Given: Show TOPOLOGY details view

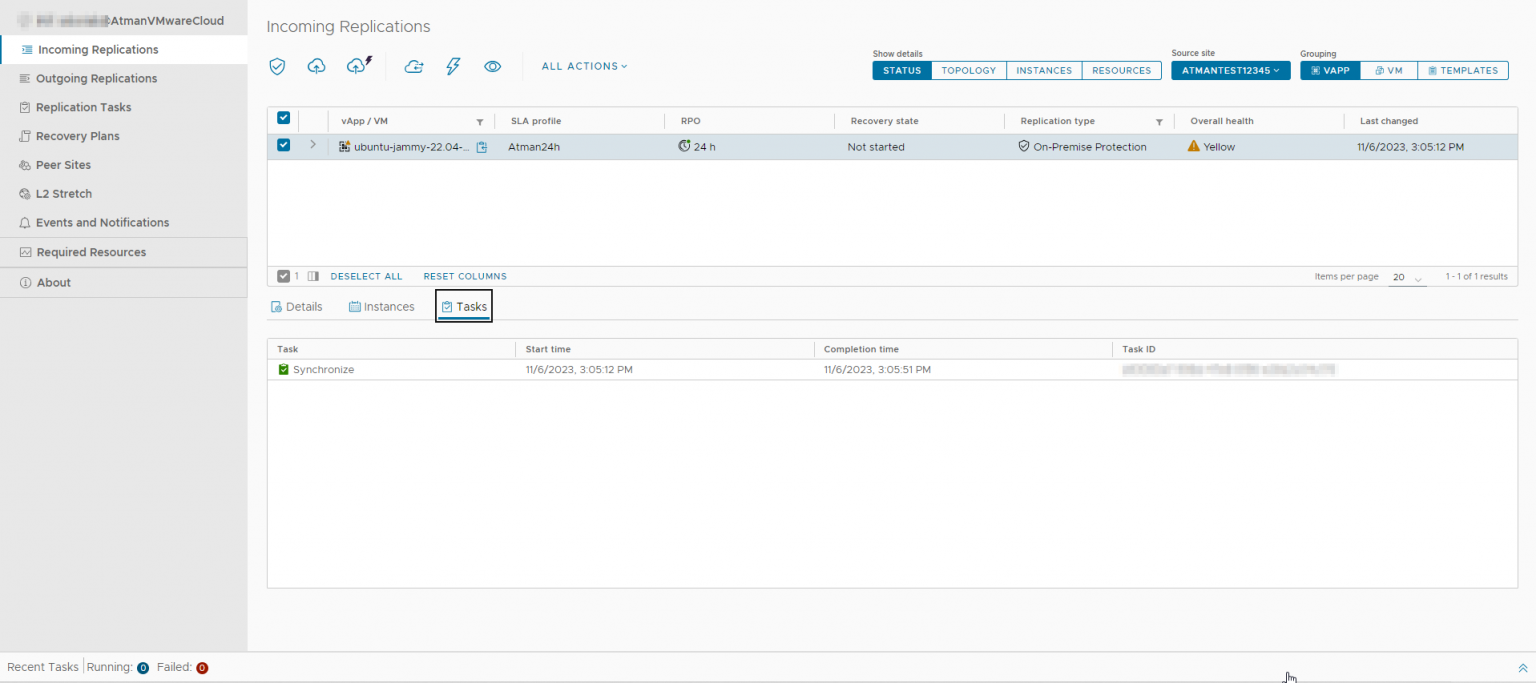Looking at the screenshot, I should pos(968,71).
